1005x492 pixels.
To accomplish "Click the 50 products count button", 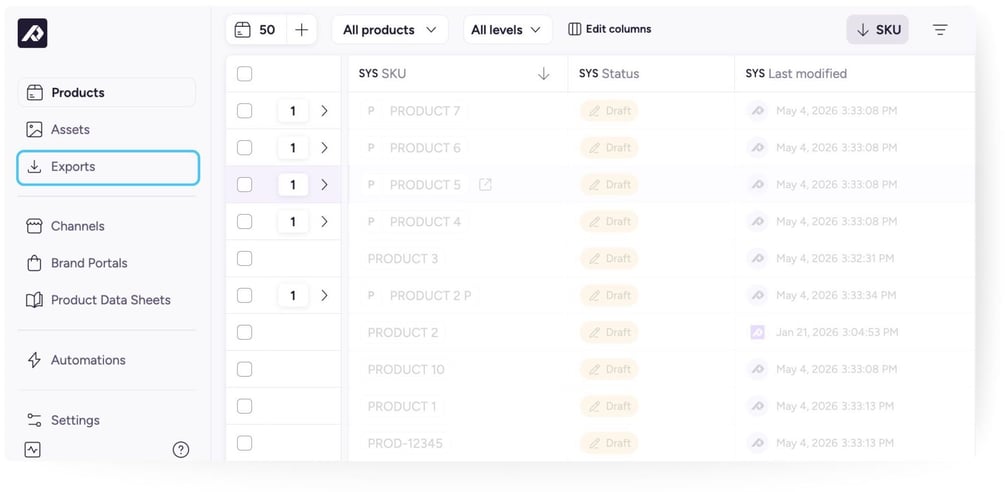I will [255, 29].
